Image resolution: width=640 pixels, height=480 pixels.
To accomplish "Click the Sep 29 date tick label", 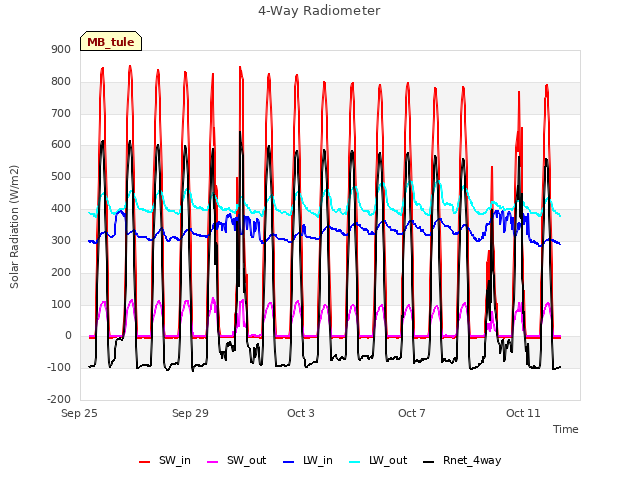I will [190, 413].
